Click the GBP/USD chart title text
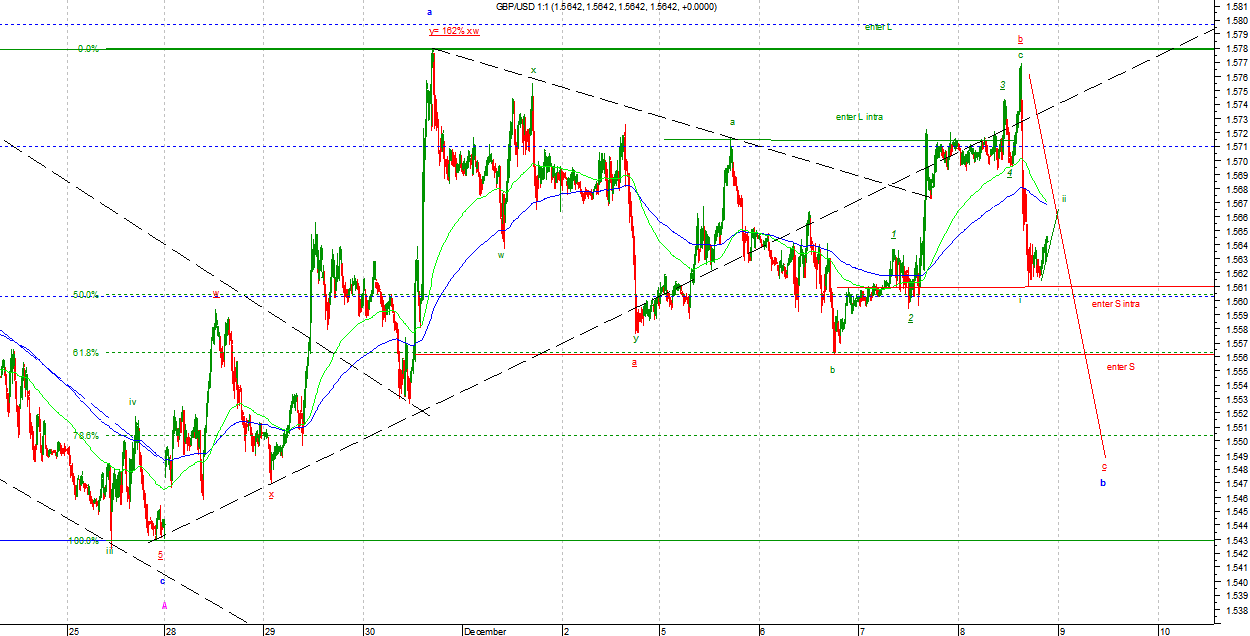Screen dimensions: 1250x636 606,7
